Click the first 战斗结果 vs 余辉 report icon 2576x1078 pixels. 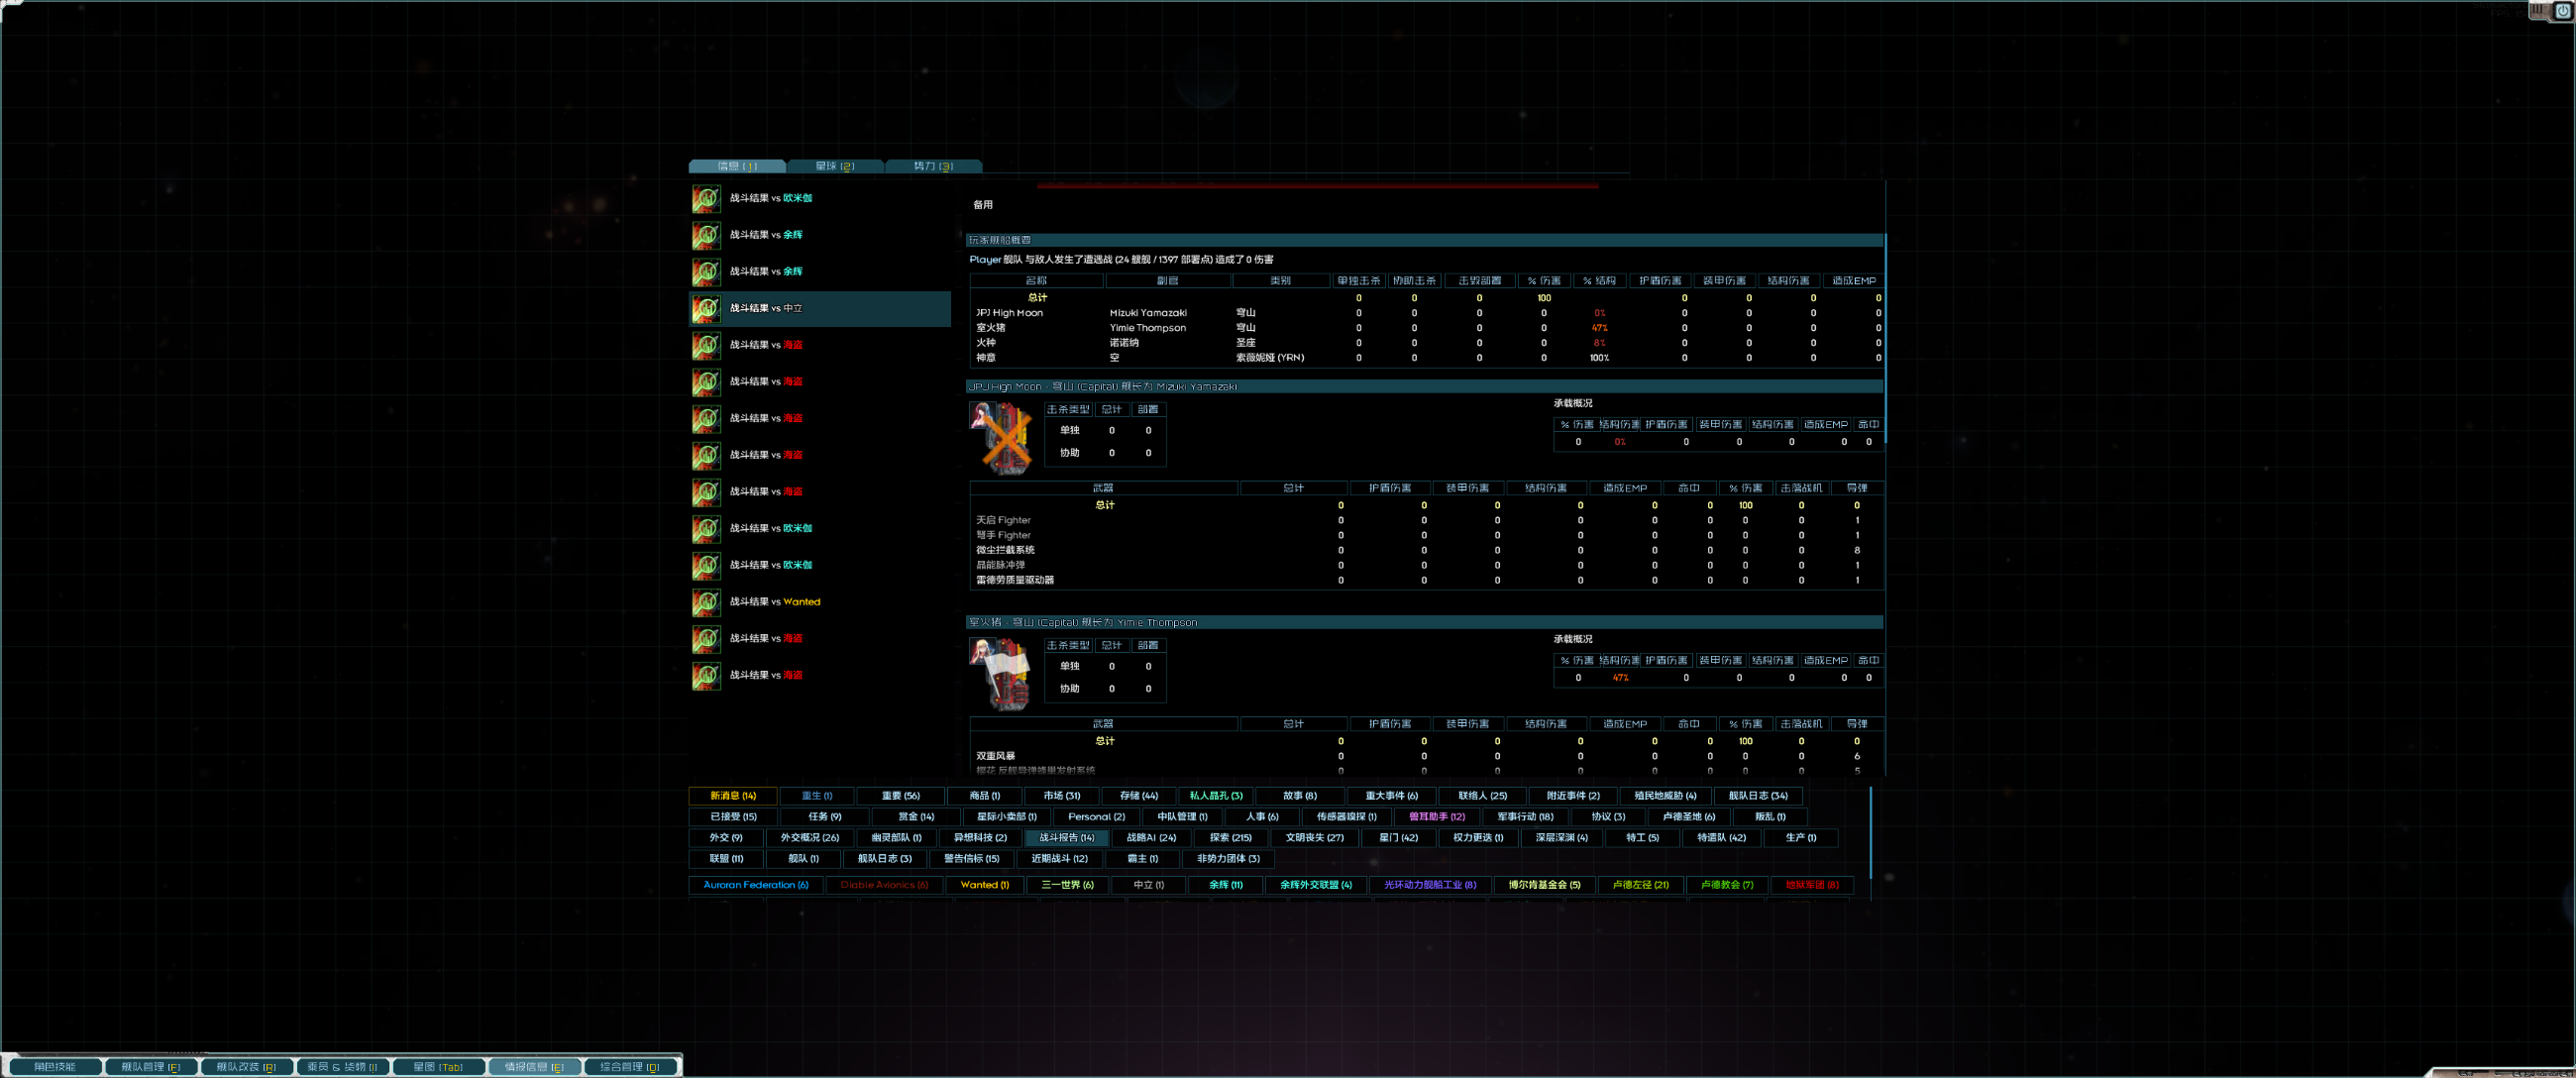click(706, 234)
